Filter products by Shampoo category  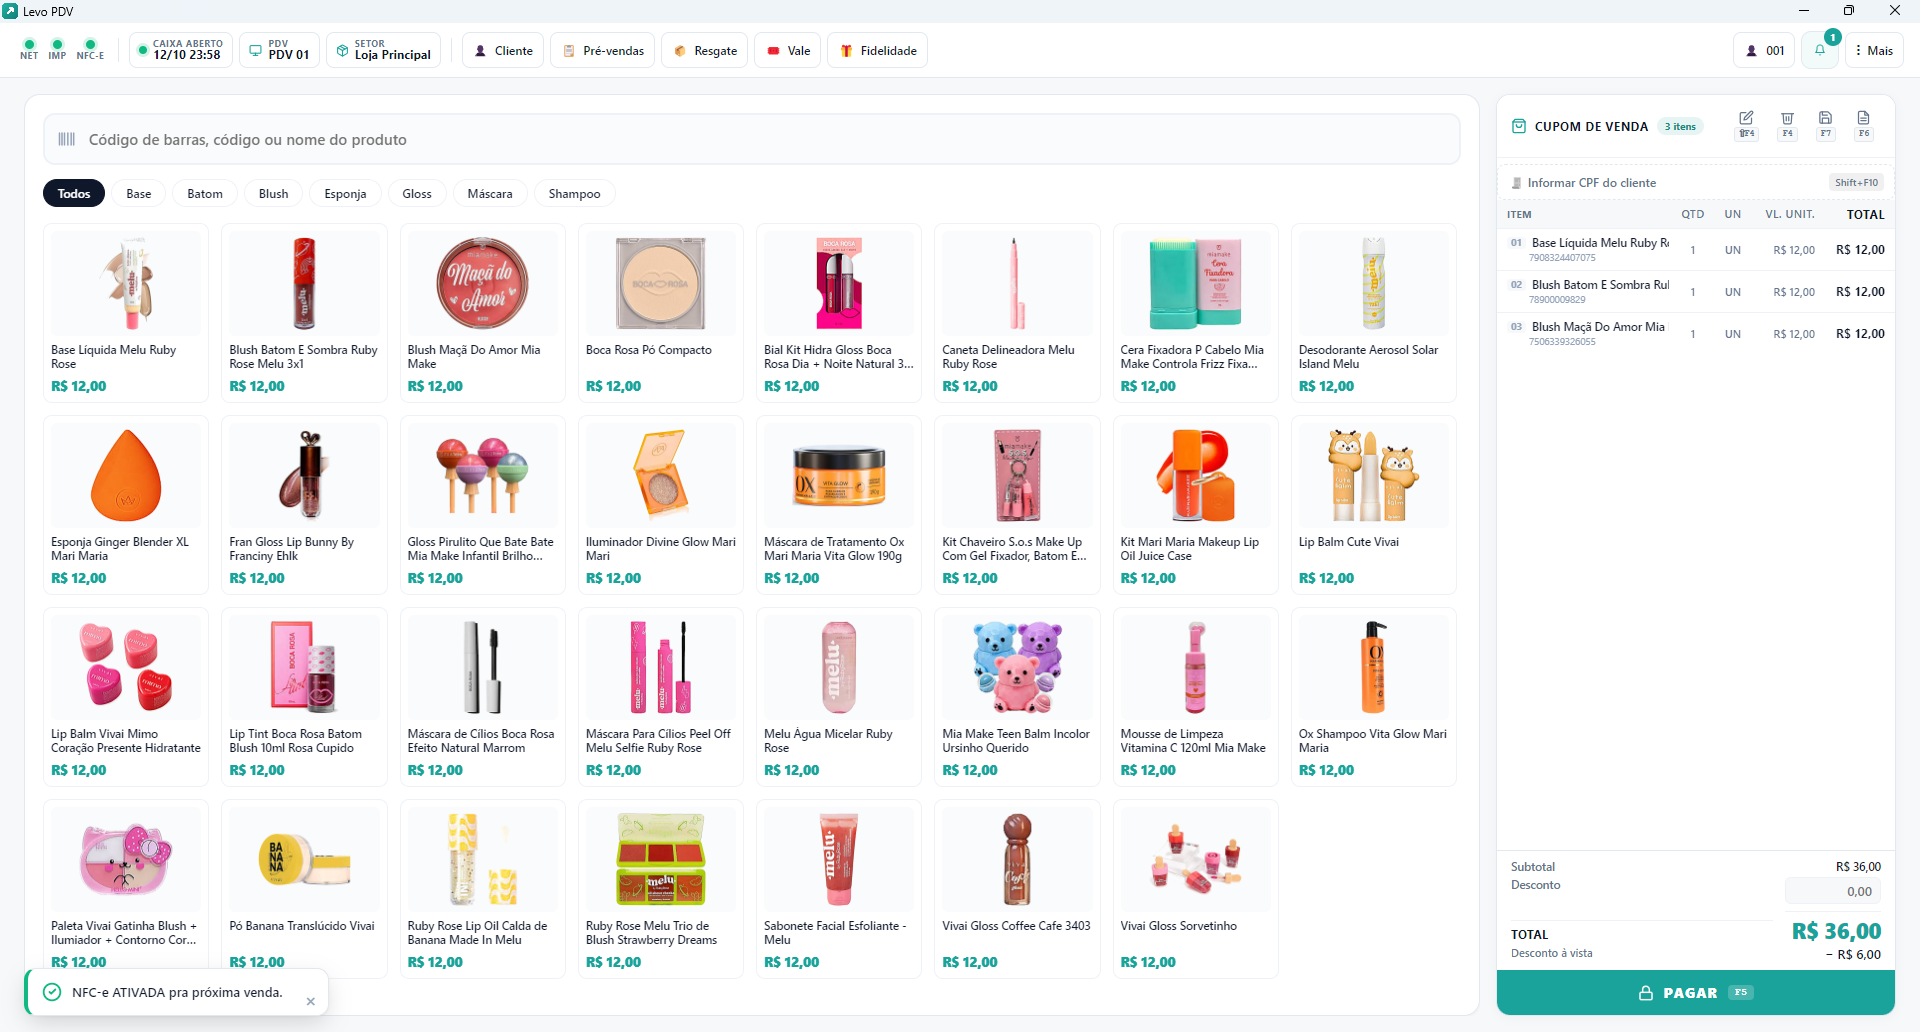574,193
